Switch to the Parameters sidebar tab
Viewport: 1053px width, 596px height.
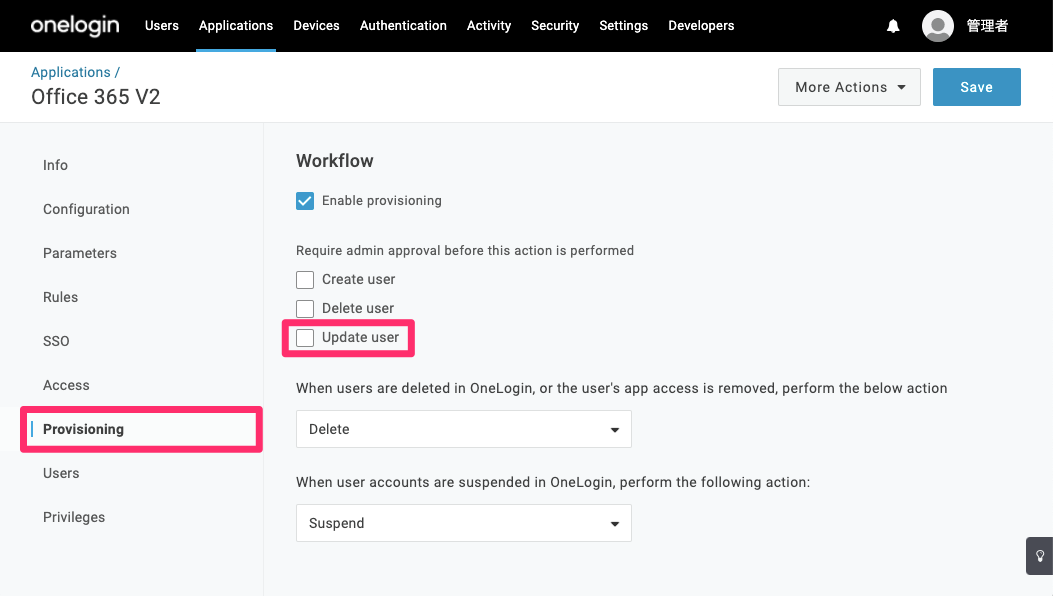coord(80,253)
